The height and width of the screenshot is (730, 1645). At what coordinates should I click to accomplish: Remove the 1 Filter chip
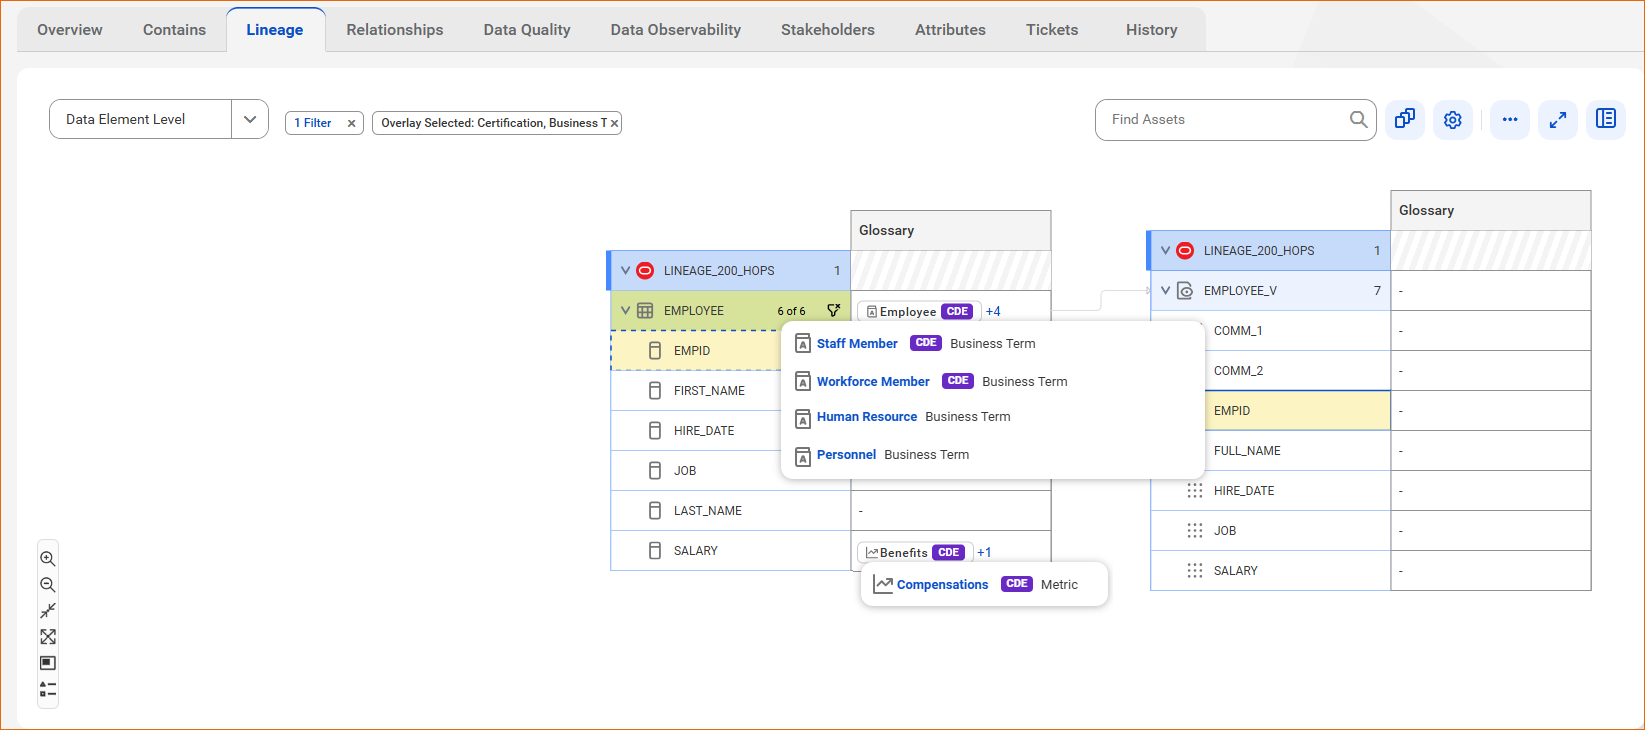(x=351, y=123)
